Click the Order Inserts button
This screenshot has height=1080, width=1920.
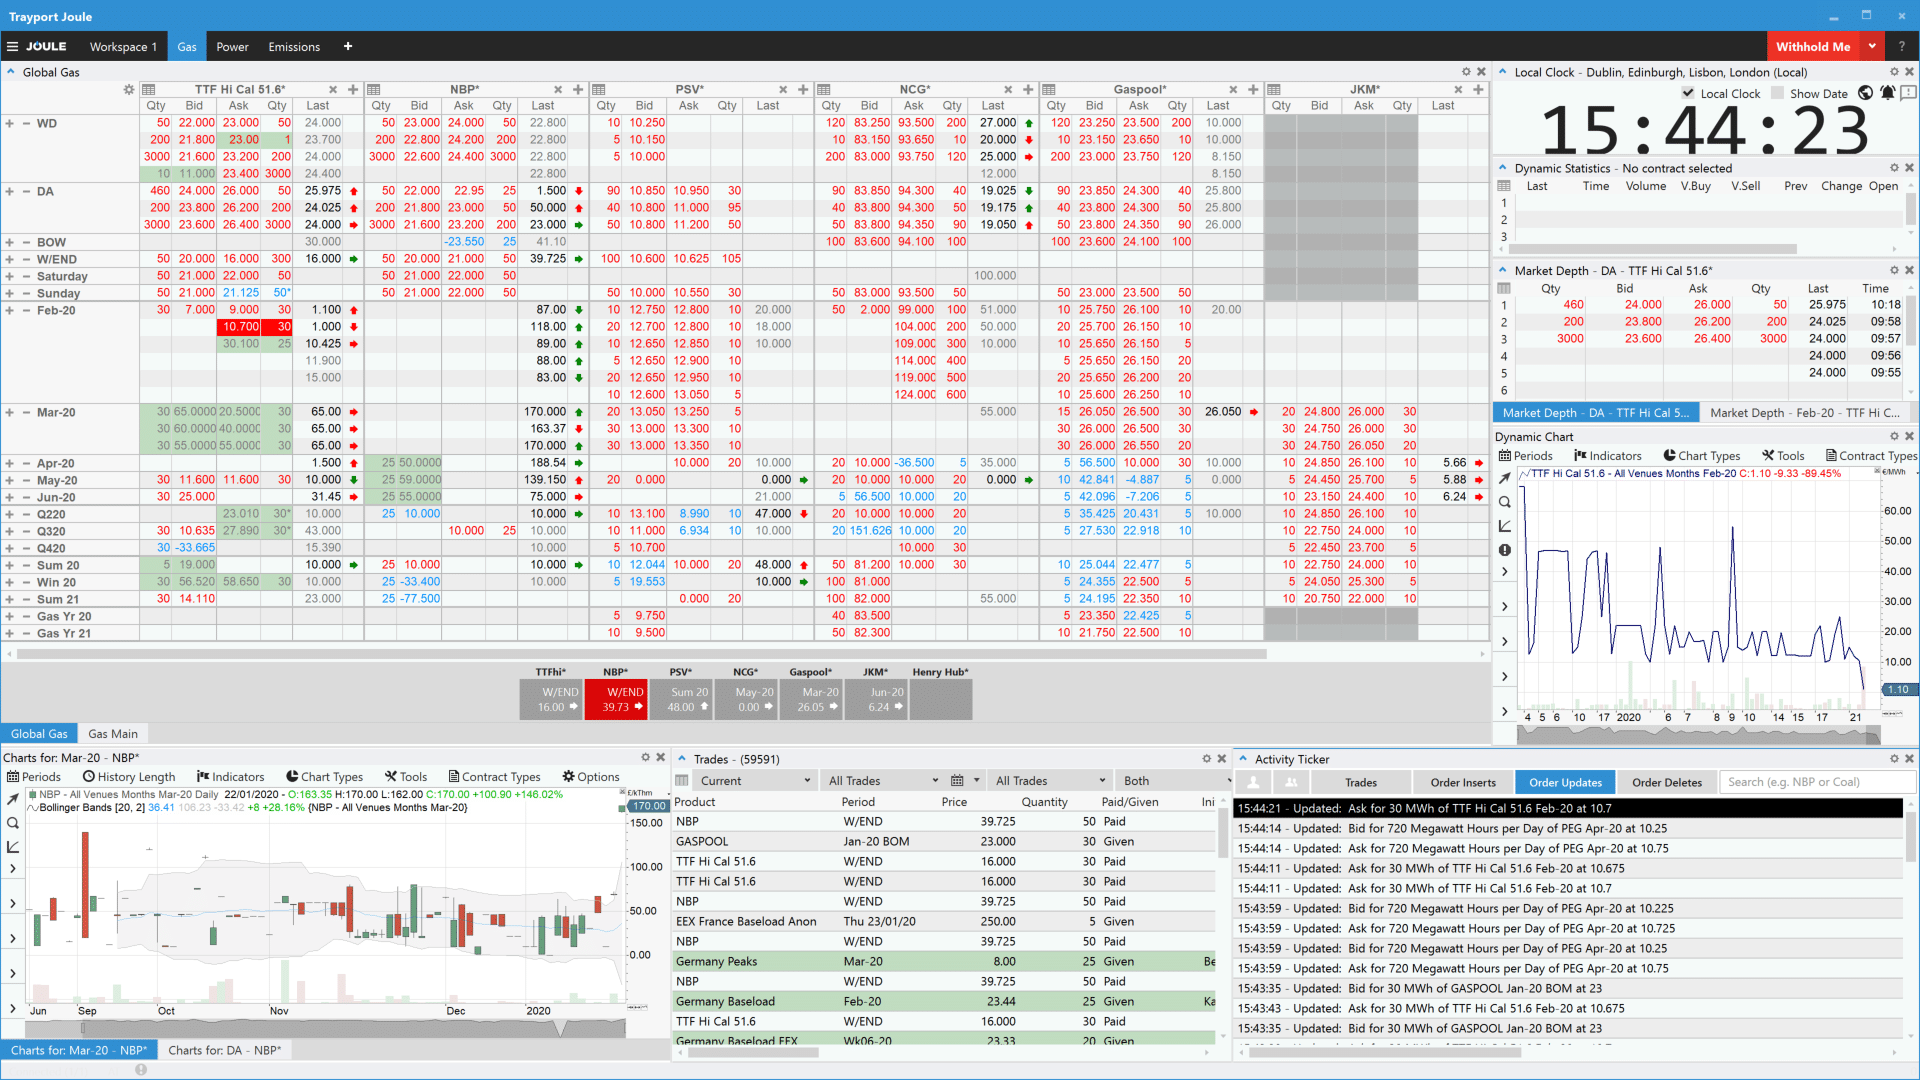[1463, 783]
